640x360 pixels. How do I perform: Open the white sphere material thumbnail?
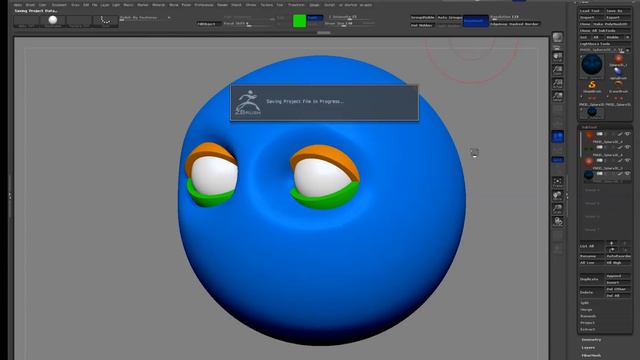[53, 20]
